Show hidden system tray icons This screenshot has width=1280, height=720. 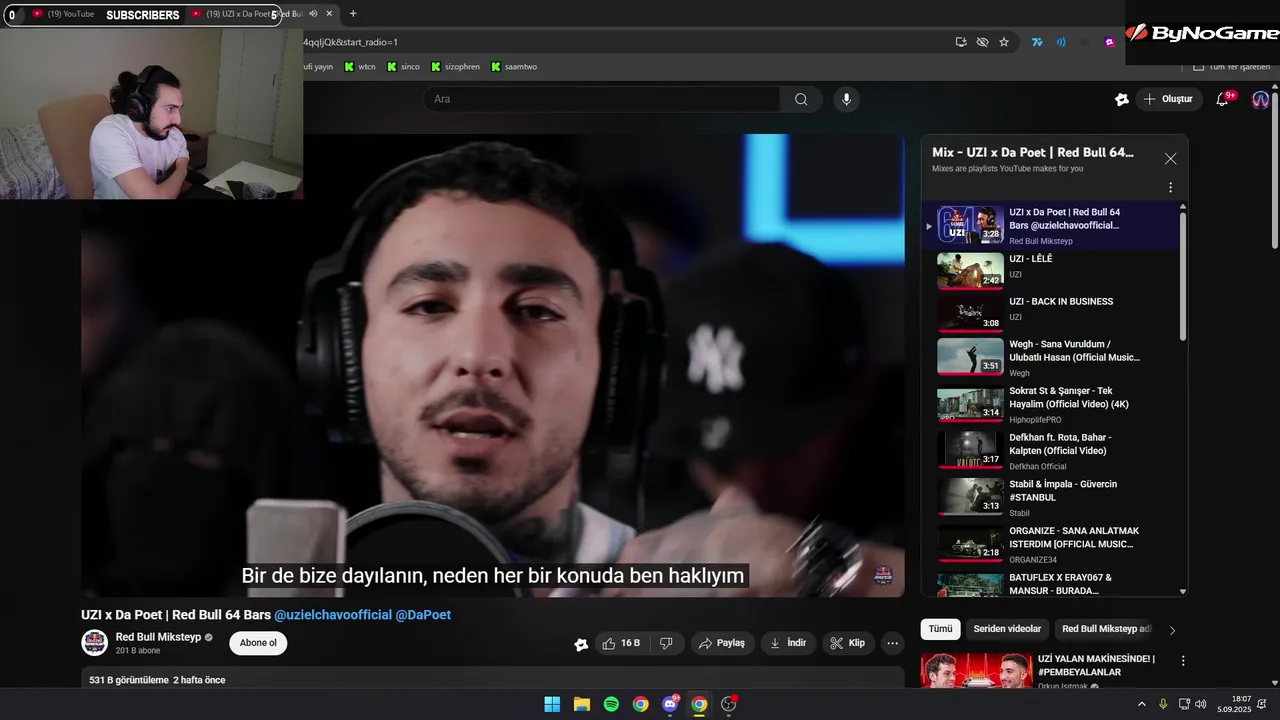(x=1142, y=704)
